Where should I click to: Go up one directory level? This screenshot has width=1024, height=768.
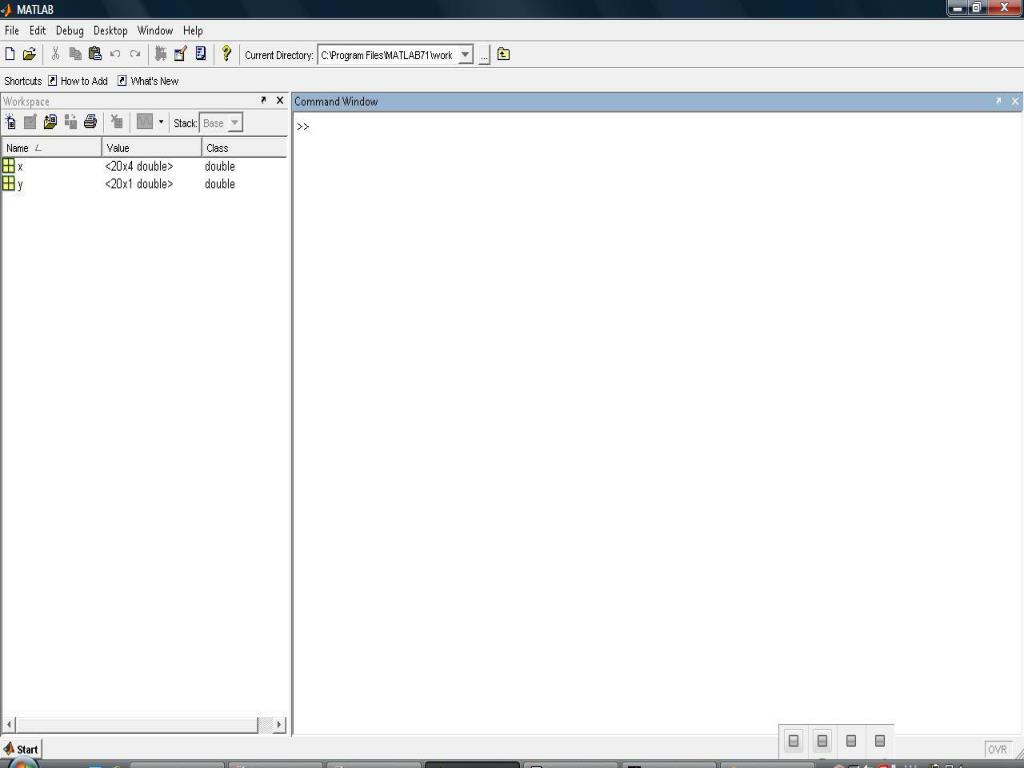pos(504,54)
